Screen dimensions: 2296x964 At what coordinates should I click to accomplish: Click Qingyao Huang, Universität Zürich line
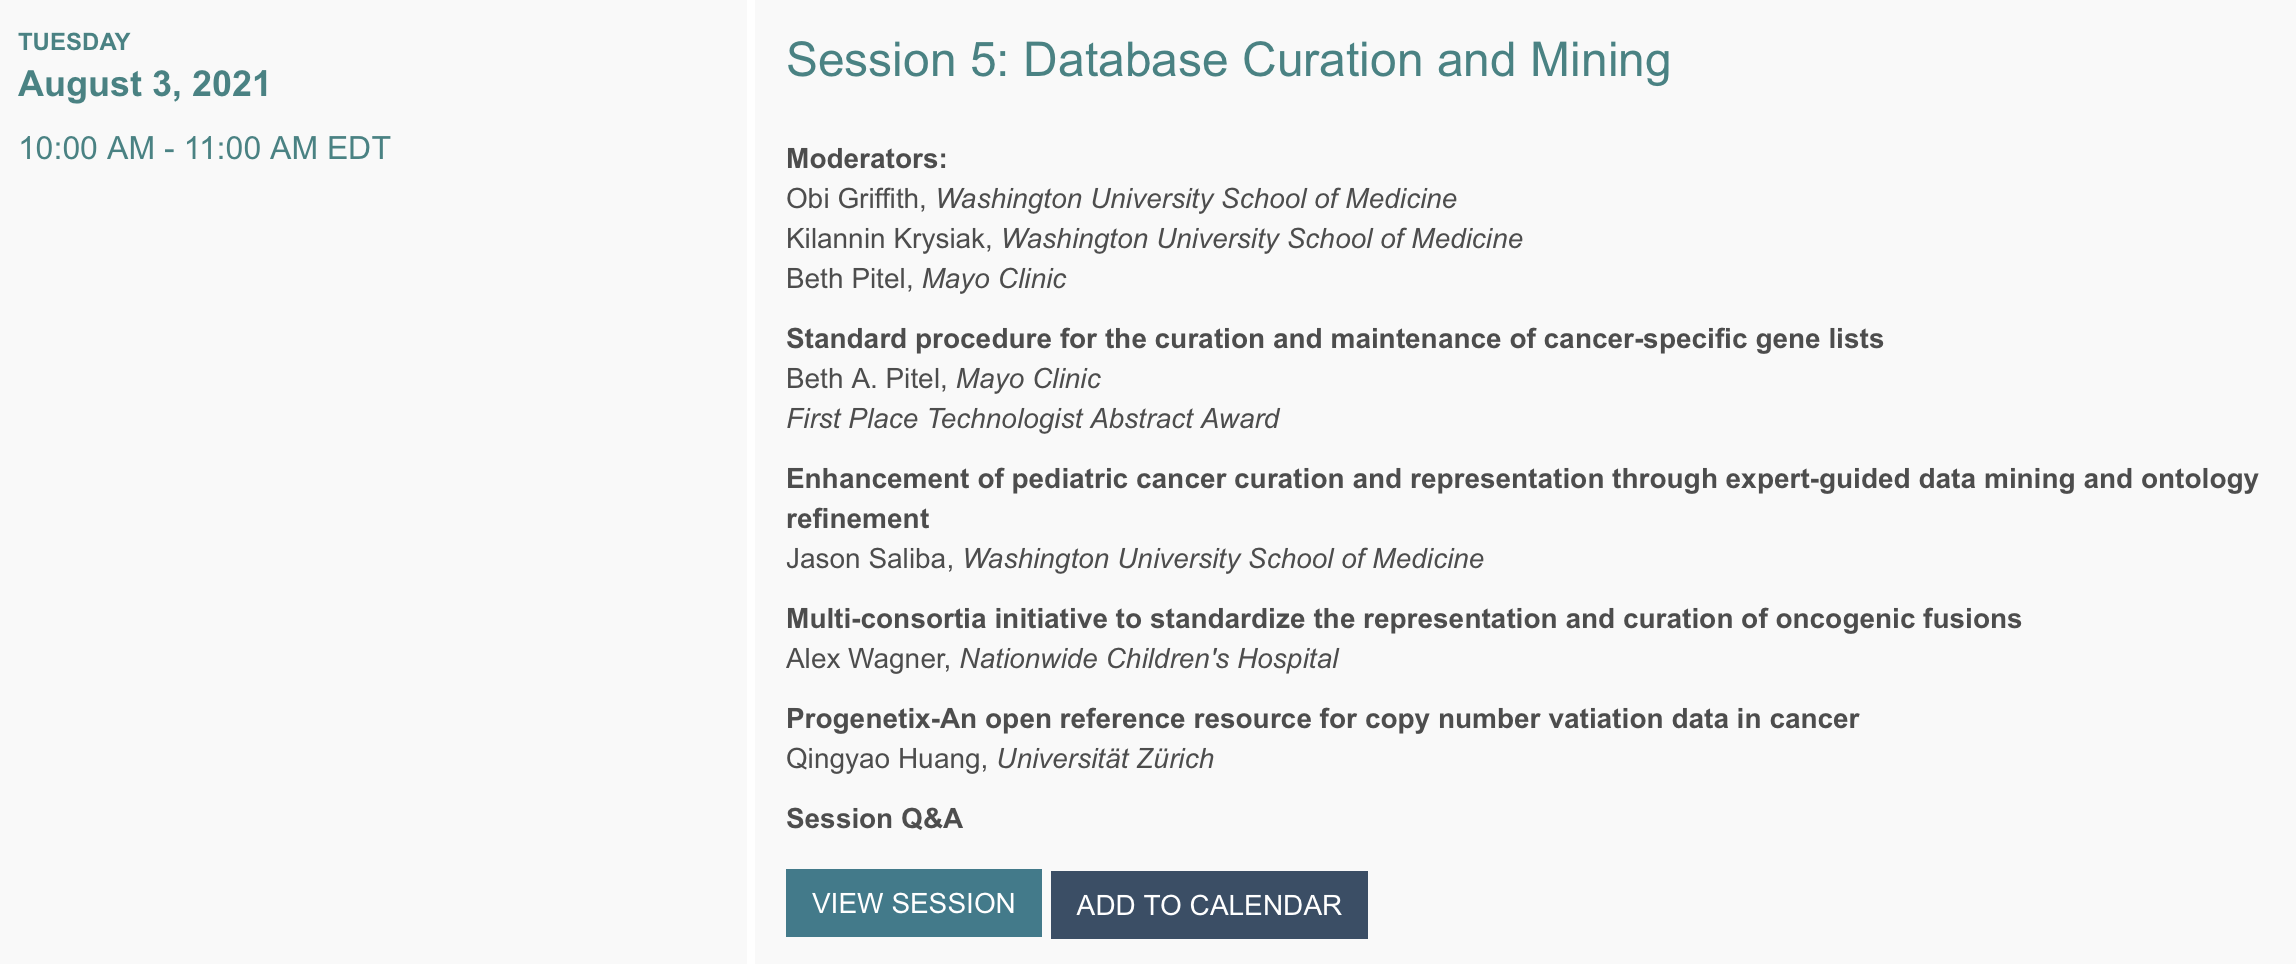1000,759
